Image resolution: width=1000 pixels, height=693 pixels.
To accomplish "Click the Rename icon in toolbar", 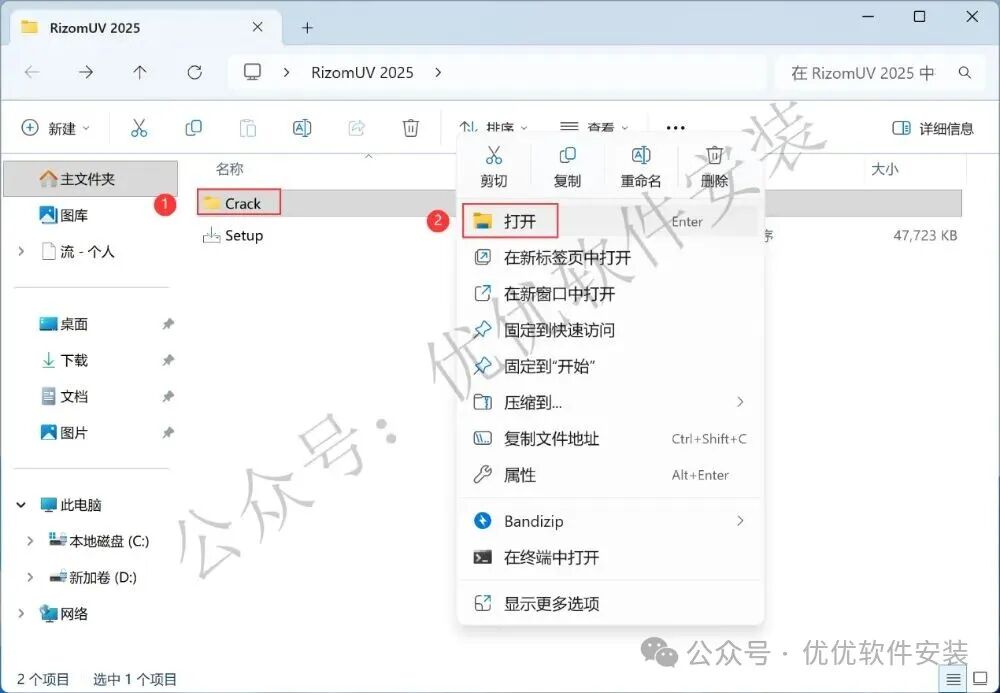I will click(302, 128).
